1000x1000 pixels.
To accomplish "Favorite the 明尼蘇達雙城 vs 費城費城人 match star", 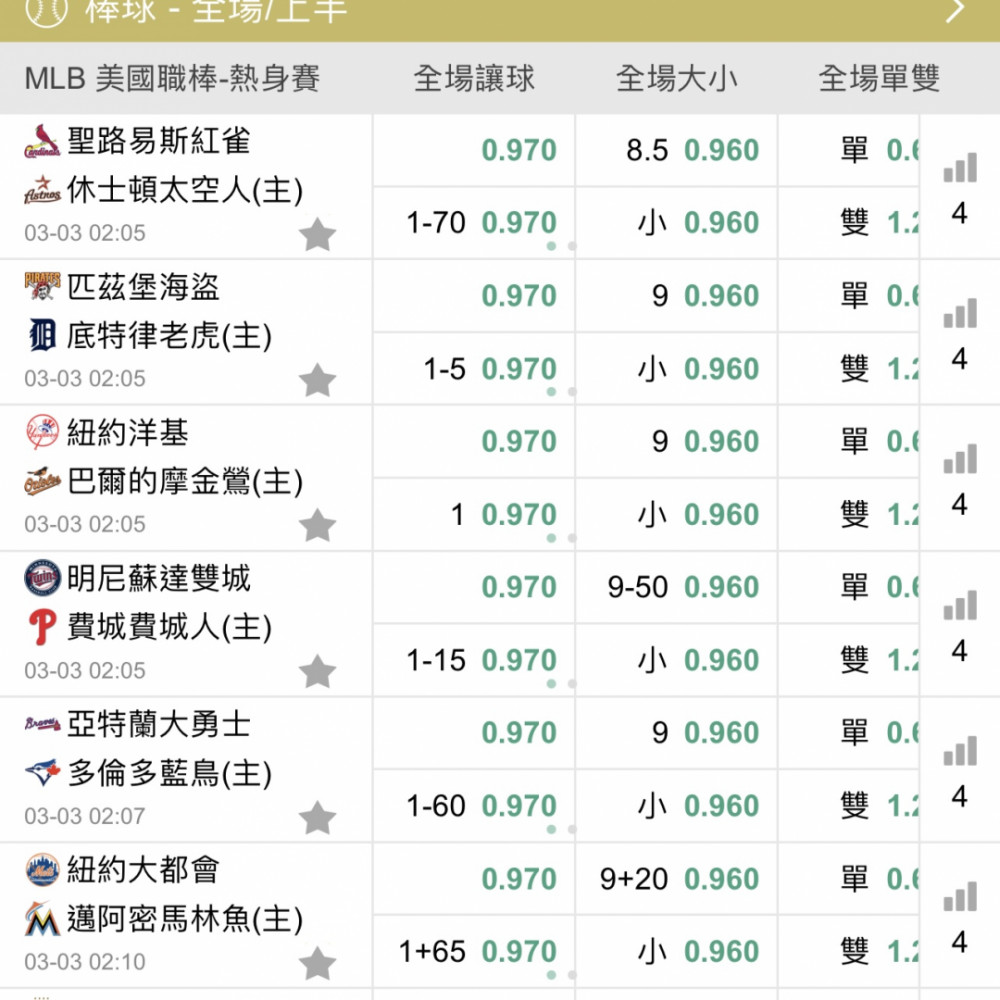I will coord(318,672).
